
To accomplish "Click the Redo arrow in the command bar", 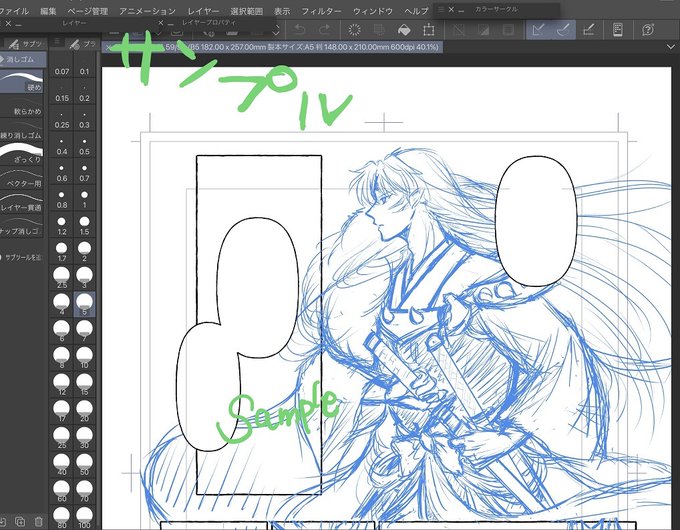I will click(324, 30).
